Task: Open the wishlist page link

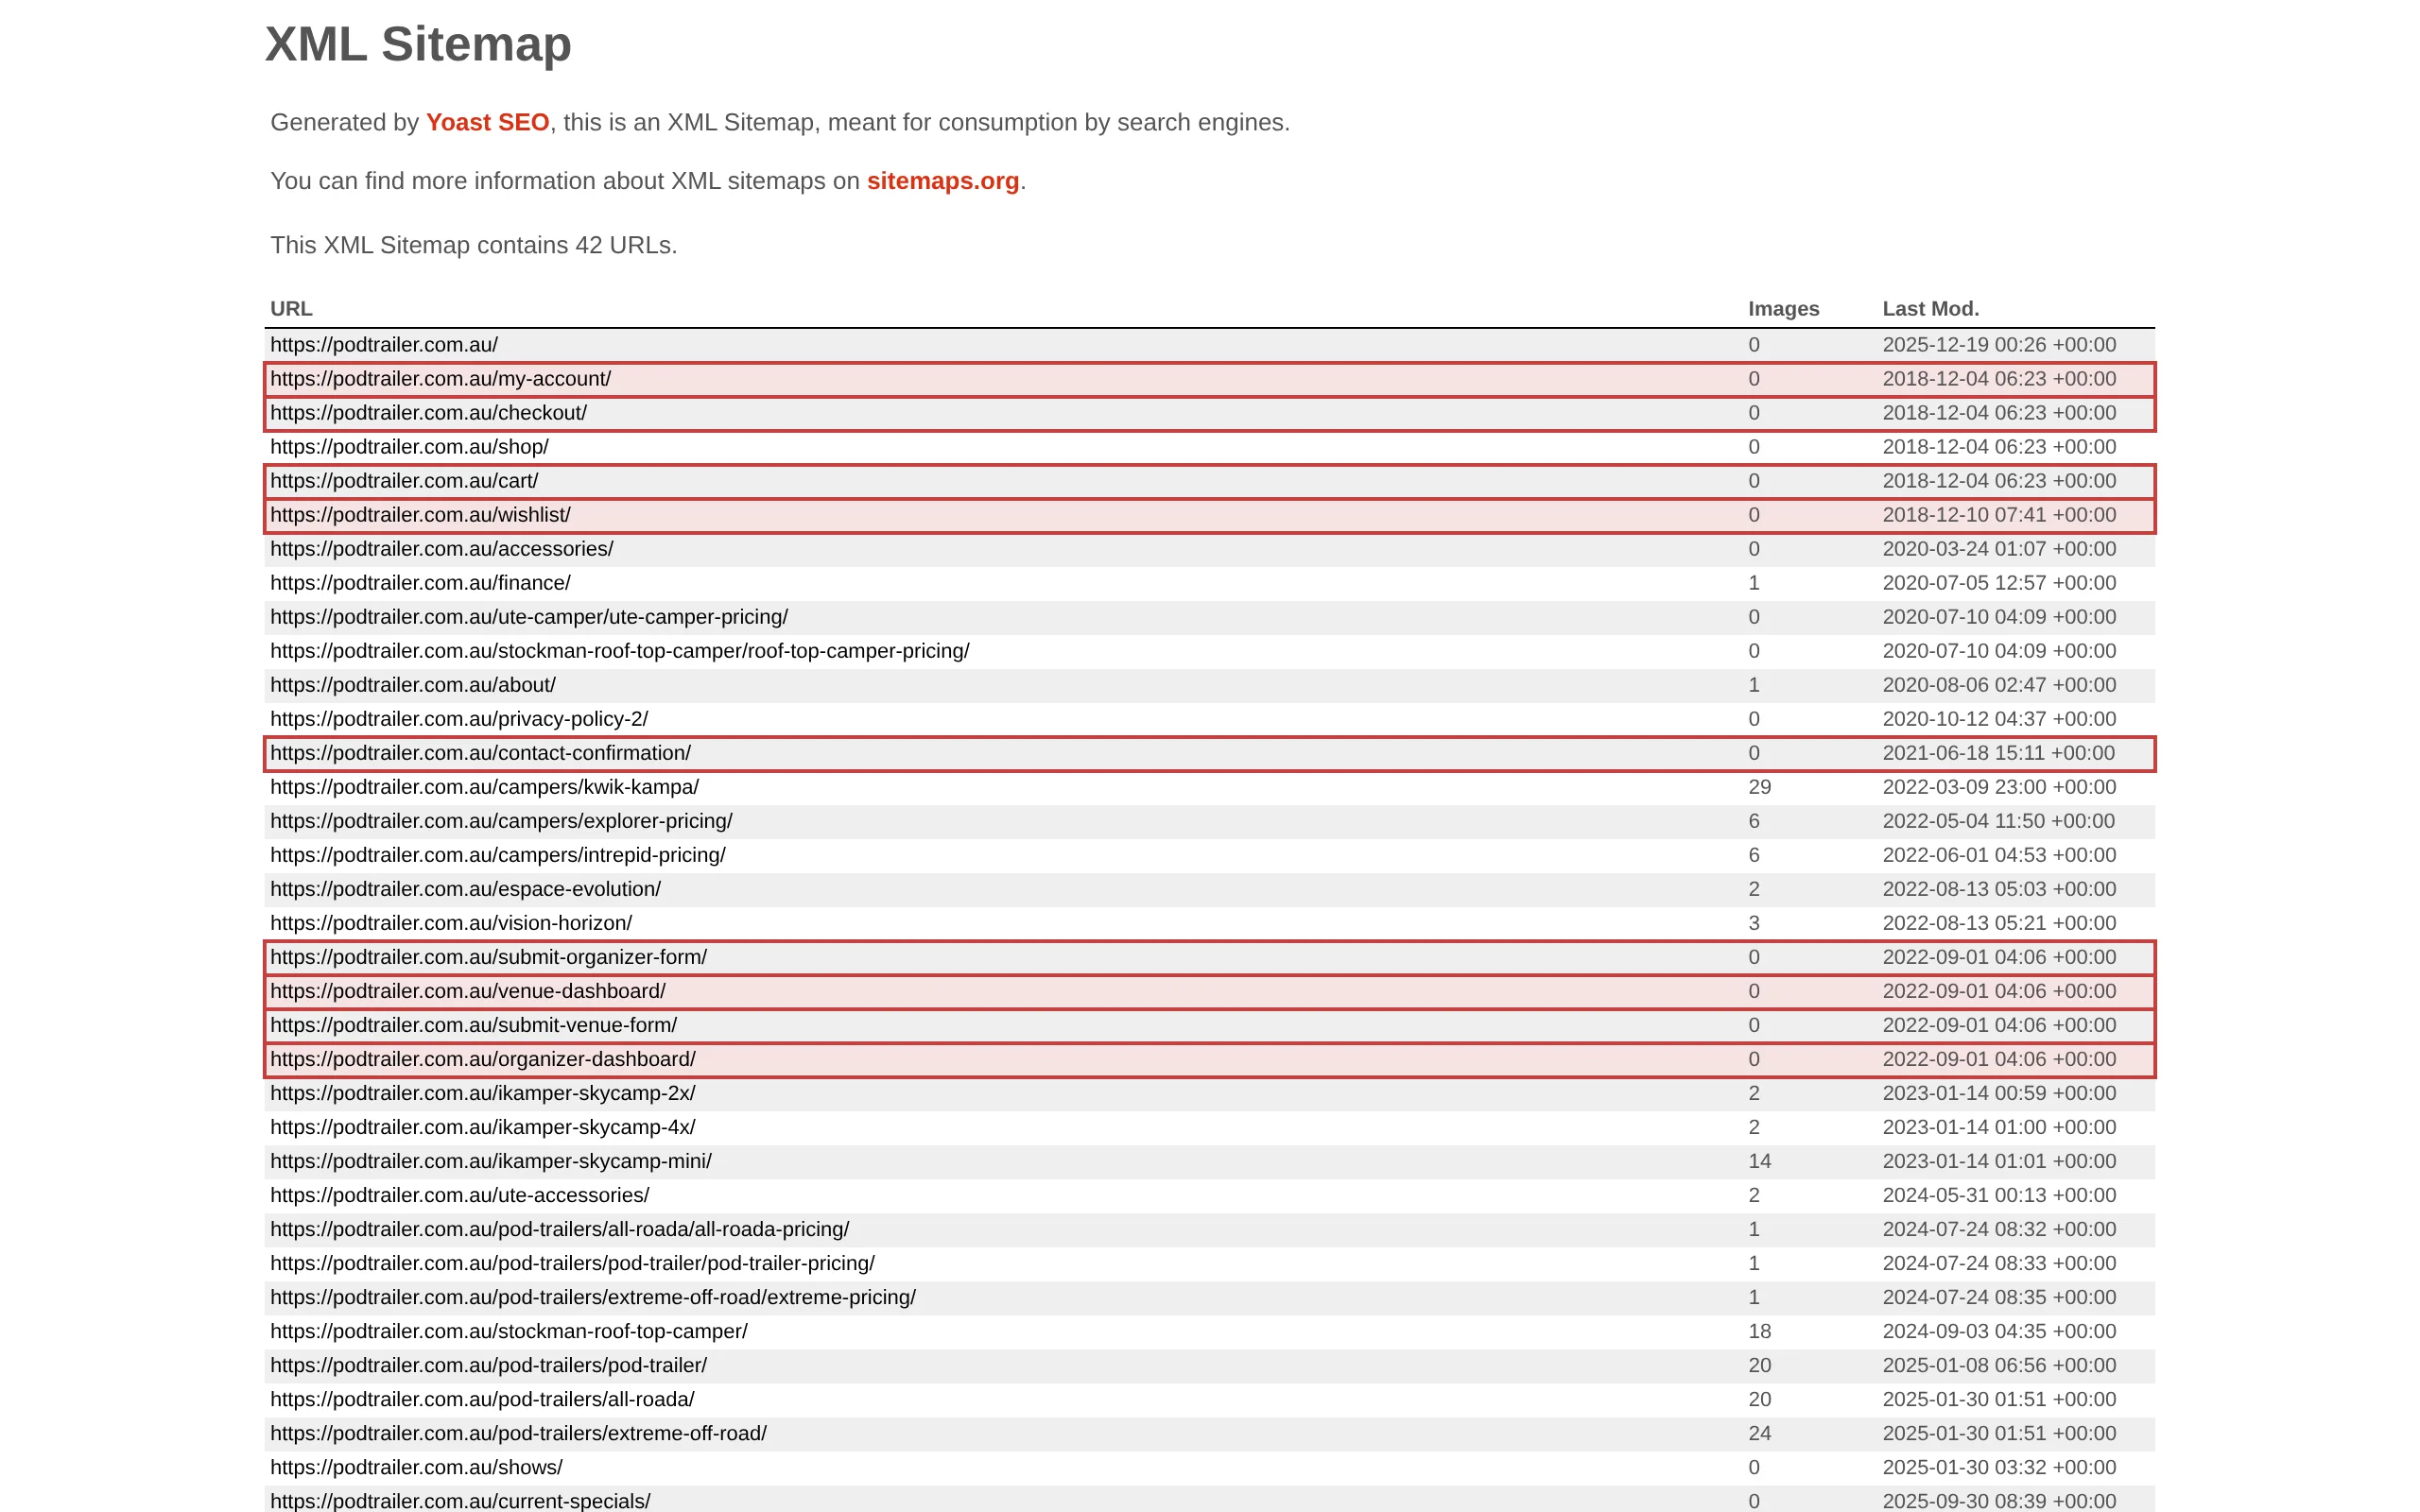Action: coord(419,515)
